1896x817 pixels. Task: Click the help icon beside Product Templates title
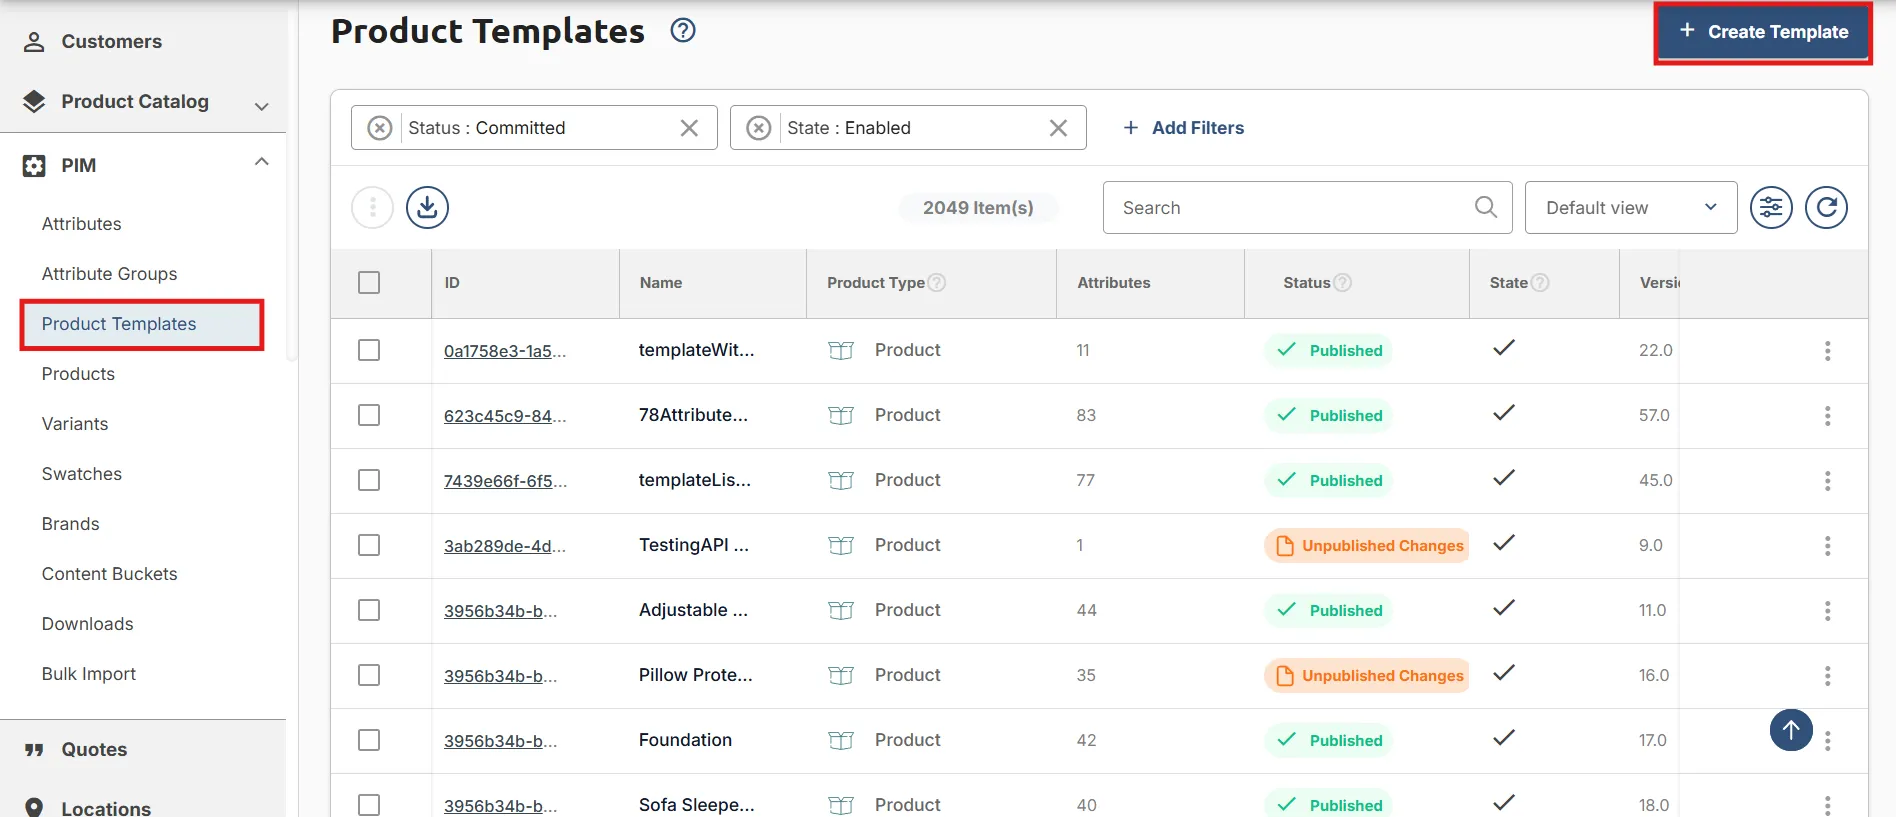click(x=683, y=31)
